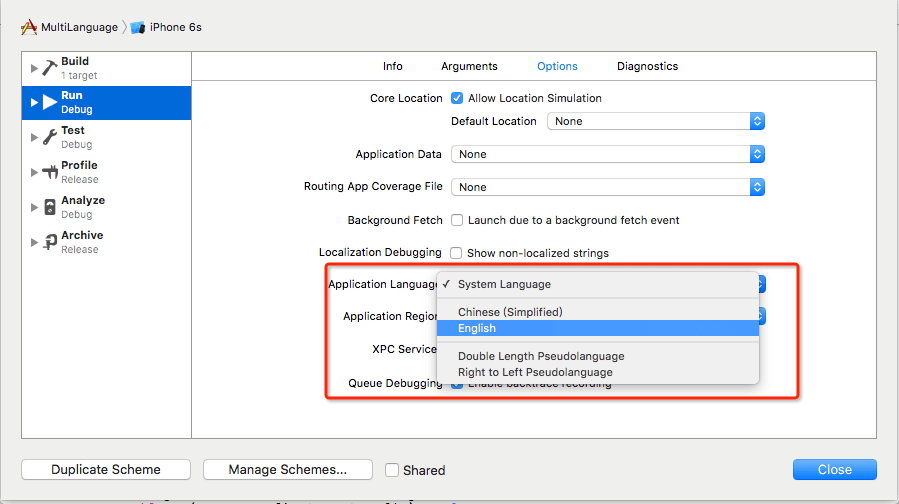This screenshot has height=504, width=899.
Task: Open the Default Location dropdown
Action: click(655, 121)
